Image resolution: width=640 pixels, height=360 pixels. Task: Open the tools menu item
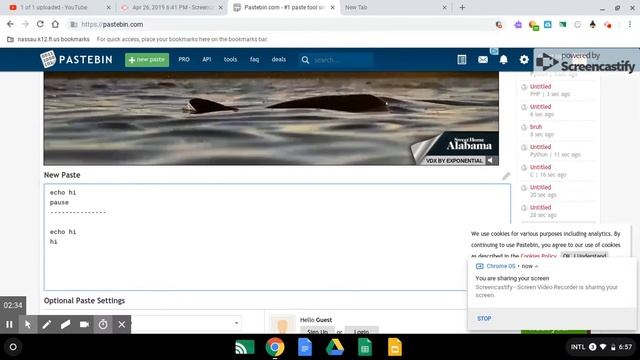[x=230, y=60]
